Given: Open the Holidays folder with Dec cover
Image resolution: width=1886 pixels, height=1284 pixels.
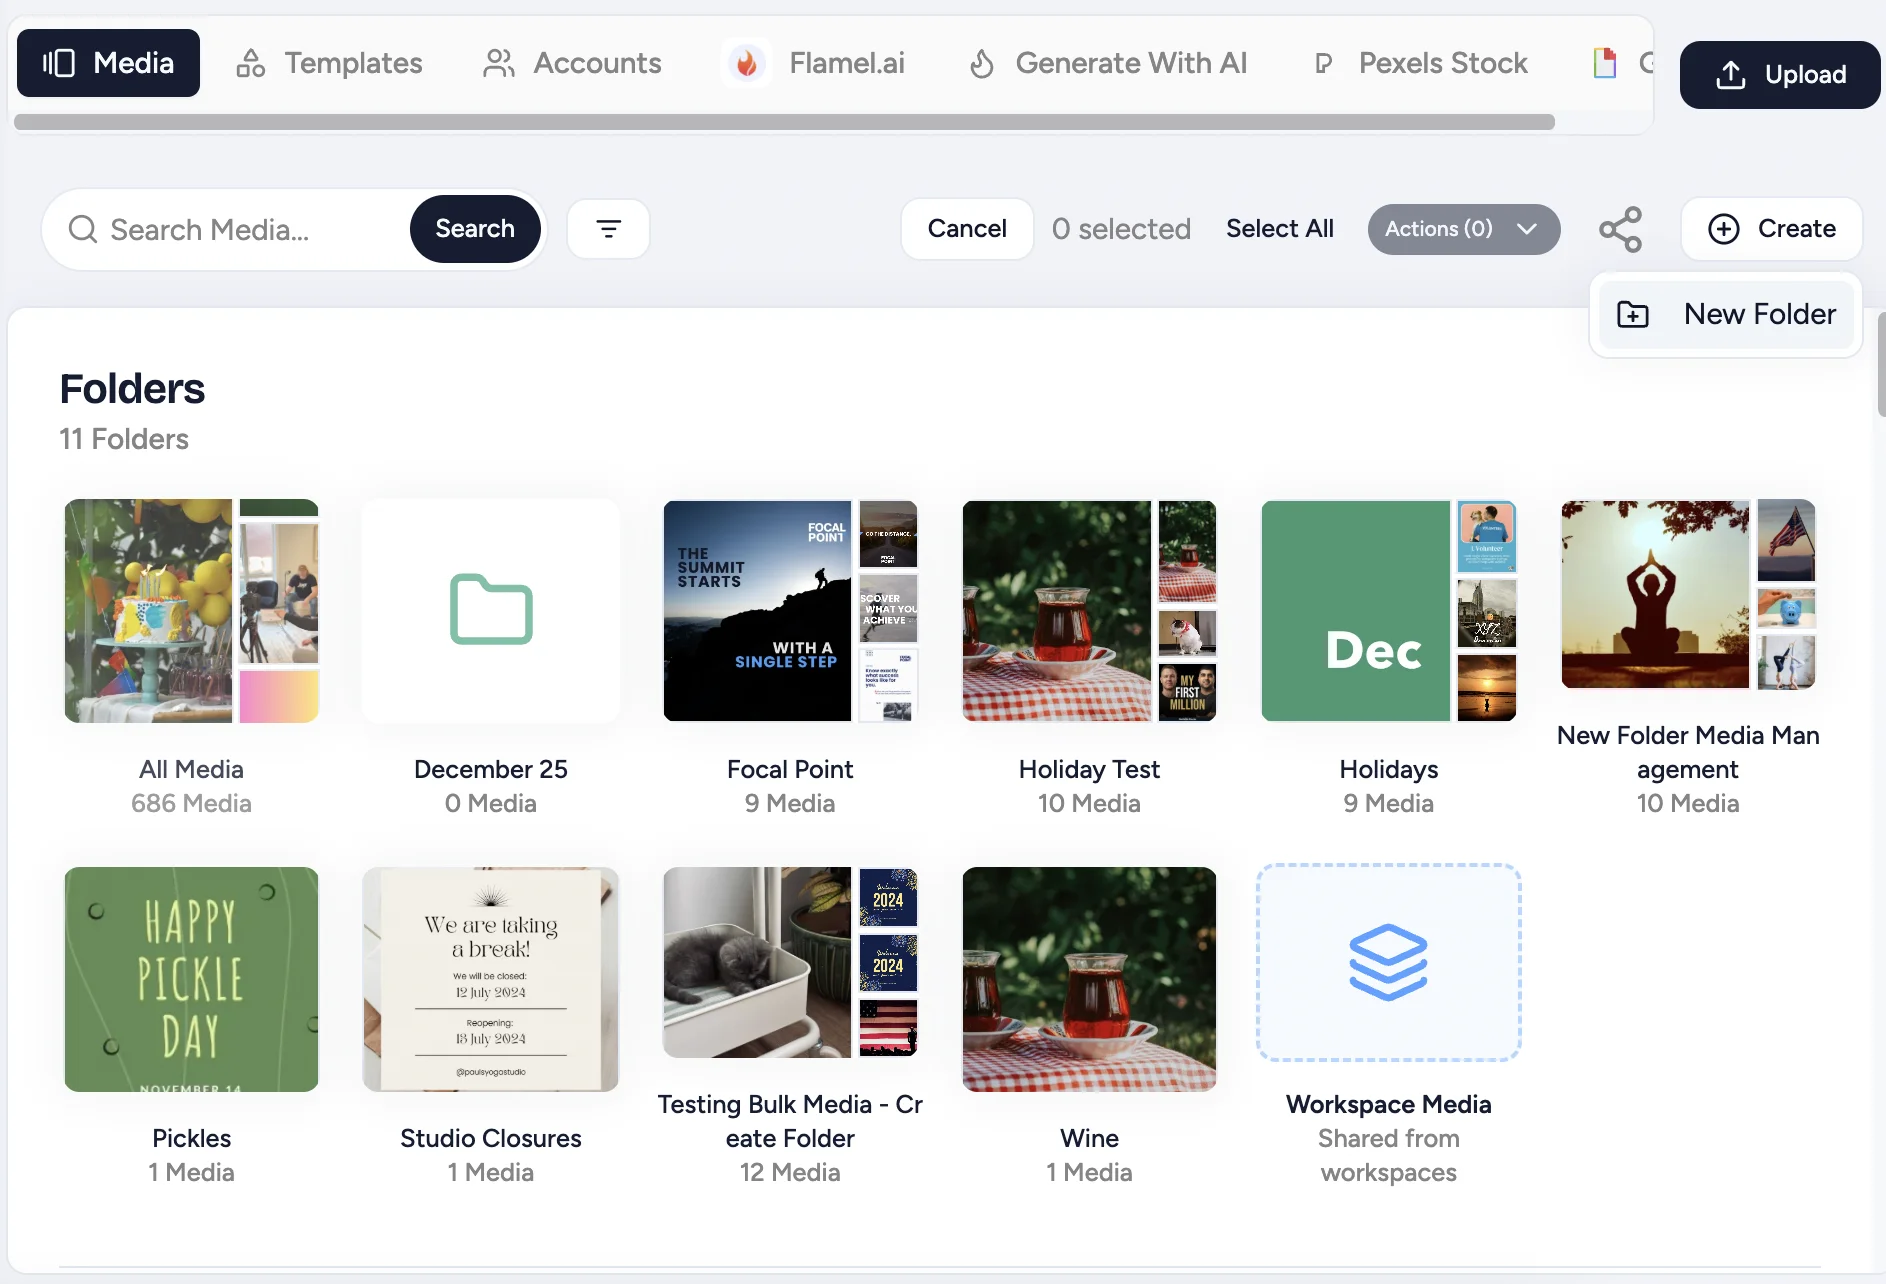Looking at the screenshot, I should click(x=1389, y=611).
